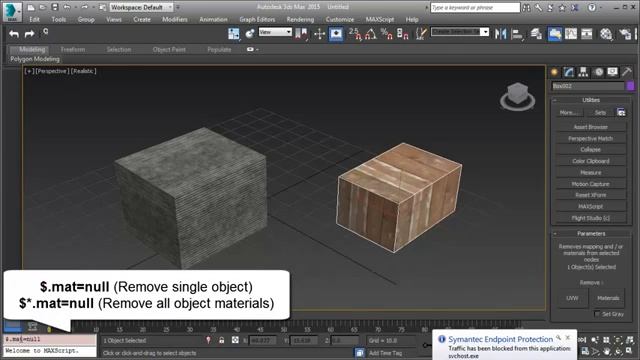This screenshot has height=360, width=640.
Task: Toggle the Percent Snap icon
Action: click(x=386, y=34)
